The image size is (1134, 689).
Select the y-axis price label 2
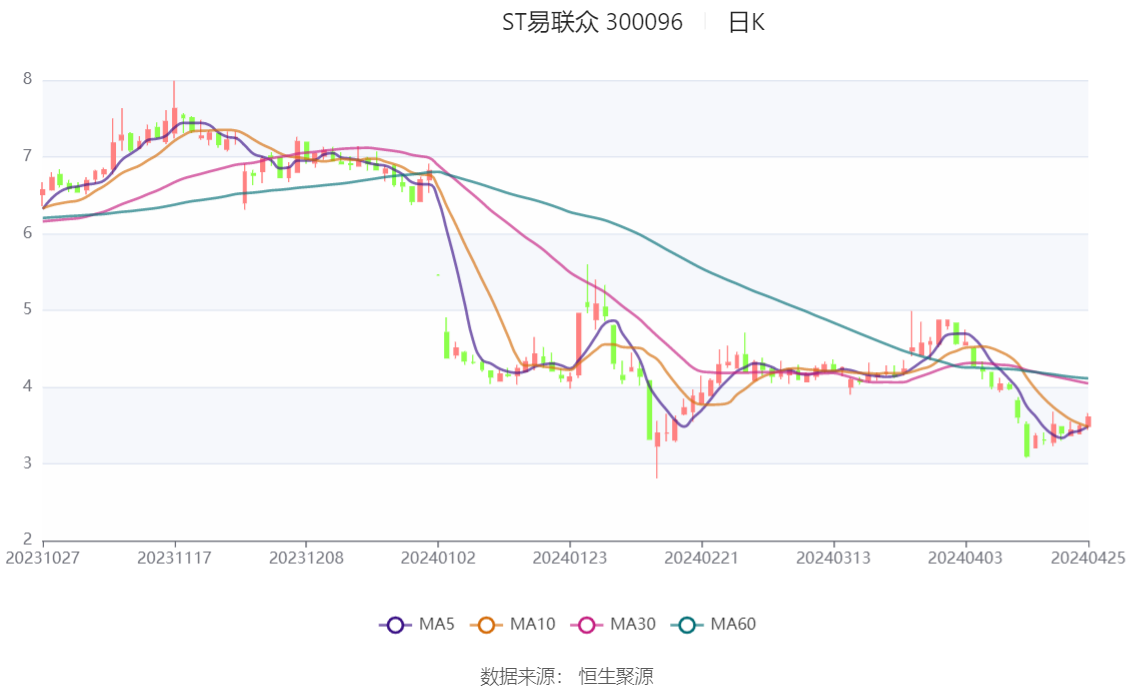tap(27, 539)
